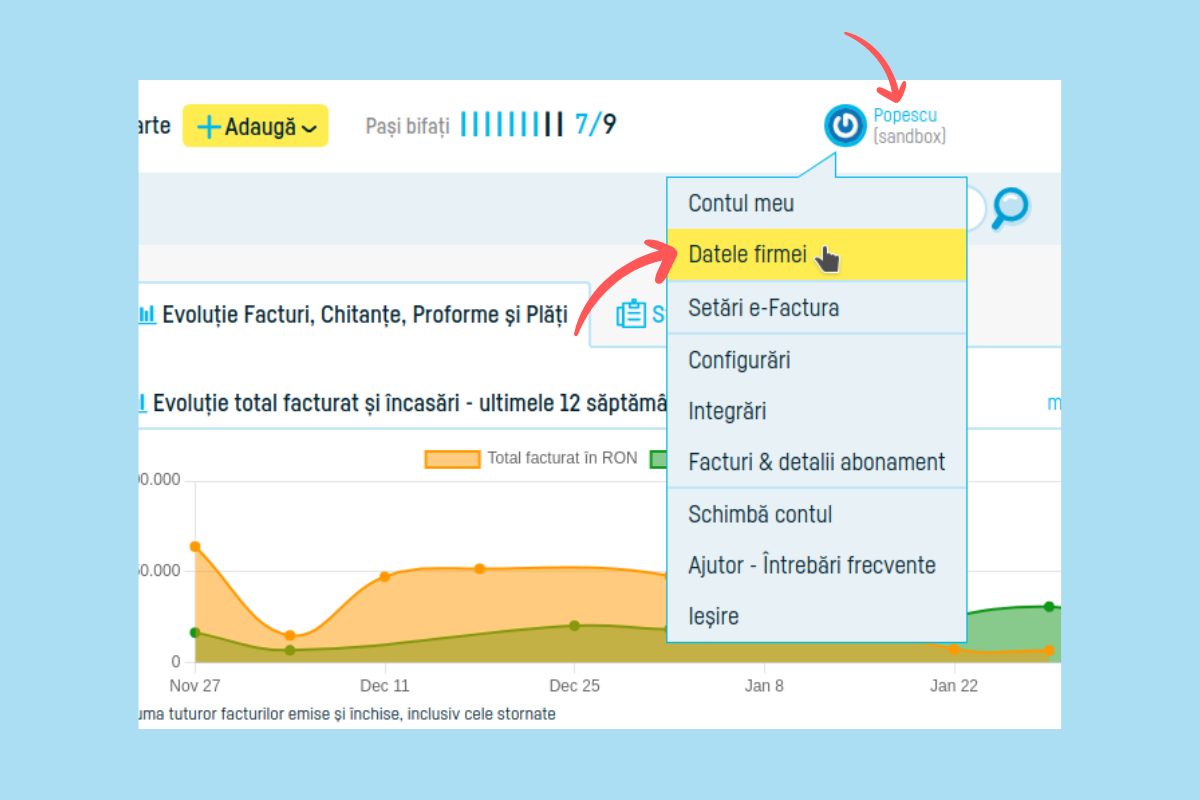Click the plus icon on Adaugă button

208,127
